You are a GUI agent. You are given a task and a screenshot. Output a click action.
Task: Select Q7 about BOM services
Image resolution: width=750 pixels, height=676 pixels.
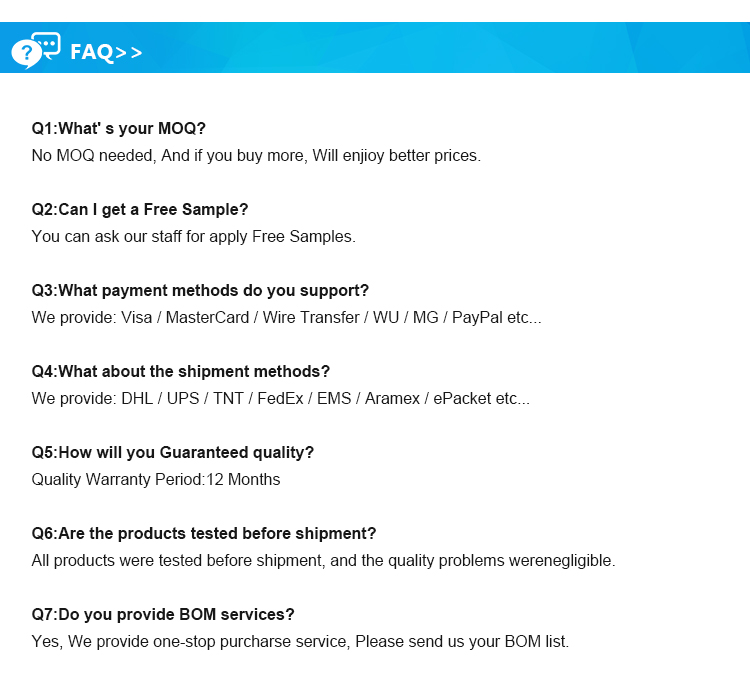click(x=163, y=615)
